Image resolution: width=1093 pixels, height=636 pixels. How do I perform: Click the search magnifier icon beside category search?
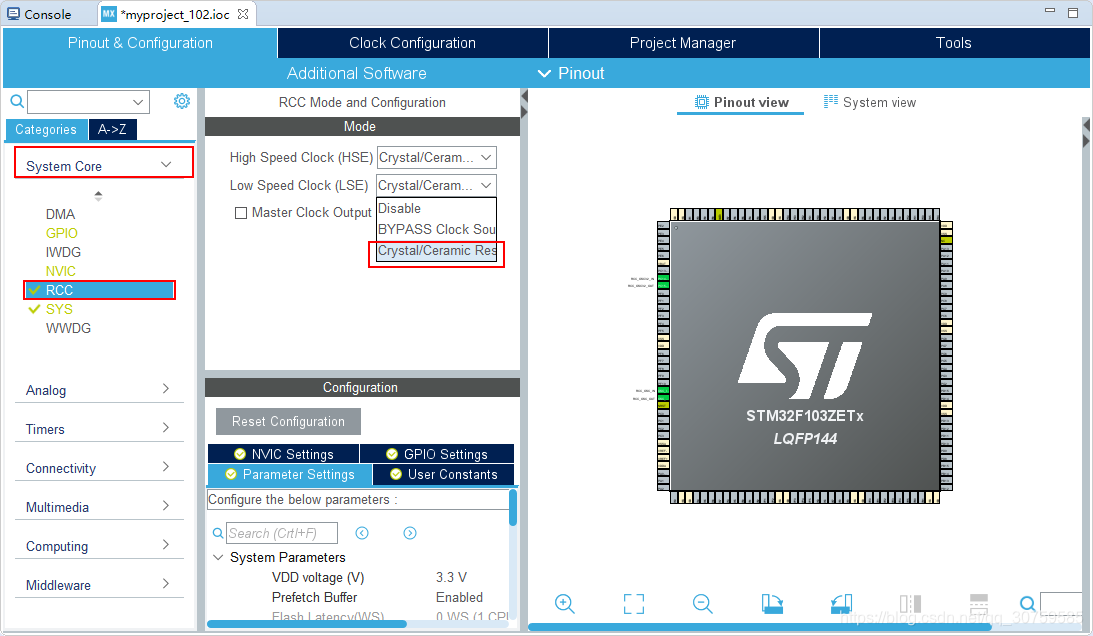click(x=17, y=102)
